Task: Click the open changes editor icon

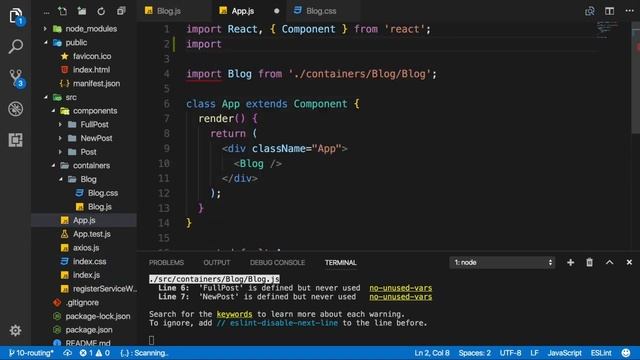Action: [x=590, y=11]
